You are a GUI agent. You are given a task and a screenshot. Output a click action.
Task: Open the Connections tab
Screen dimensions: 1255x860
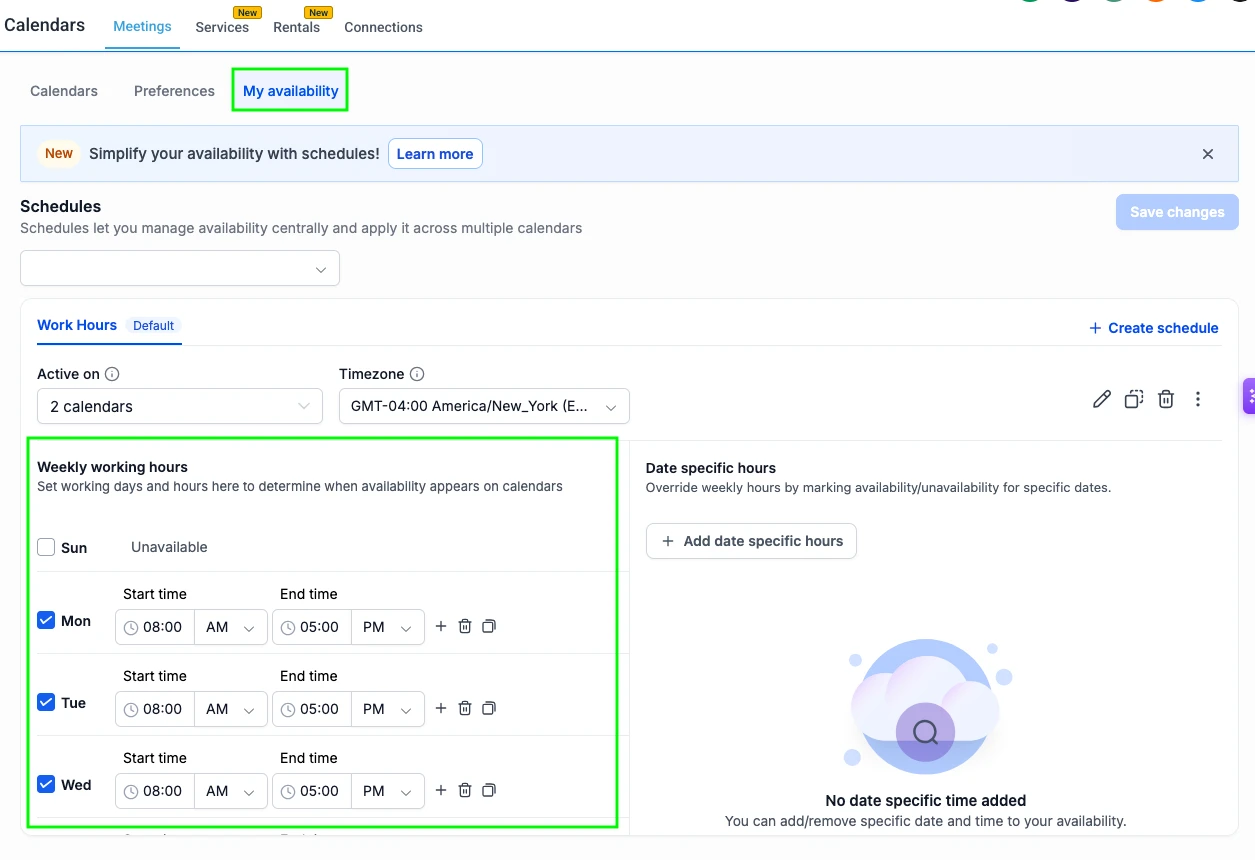point(383,27)
